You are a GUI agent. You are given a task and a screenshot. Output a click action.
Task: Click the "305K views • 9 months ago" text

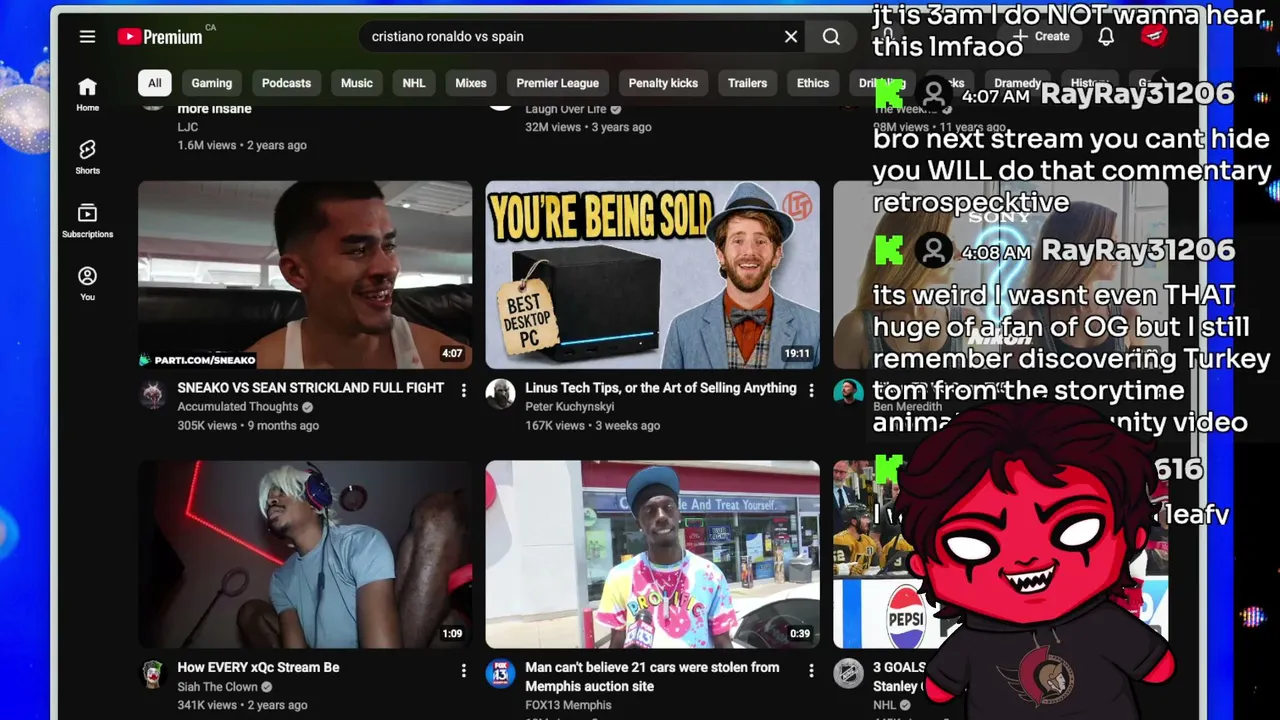click(x=248, y=426)
